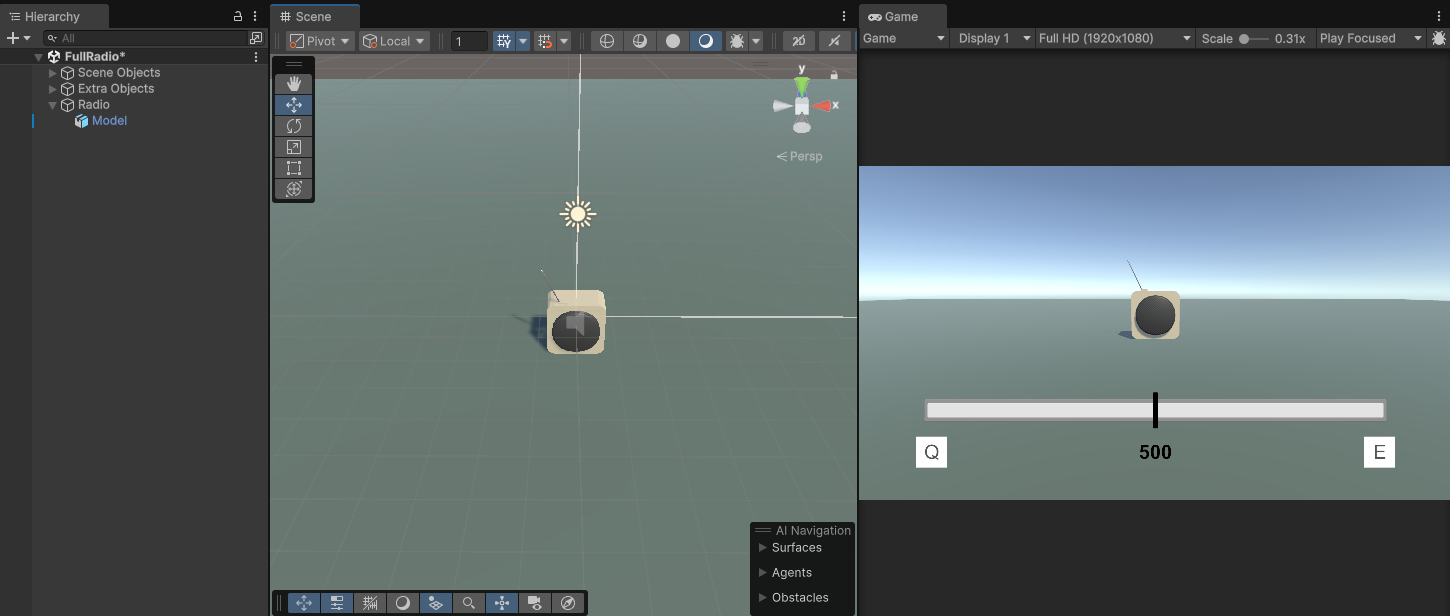Open the Full HD (1920x1080) resolution dropdown
The height and width of the screenshot is (616, 1450).
(x=1113, y=38)
